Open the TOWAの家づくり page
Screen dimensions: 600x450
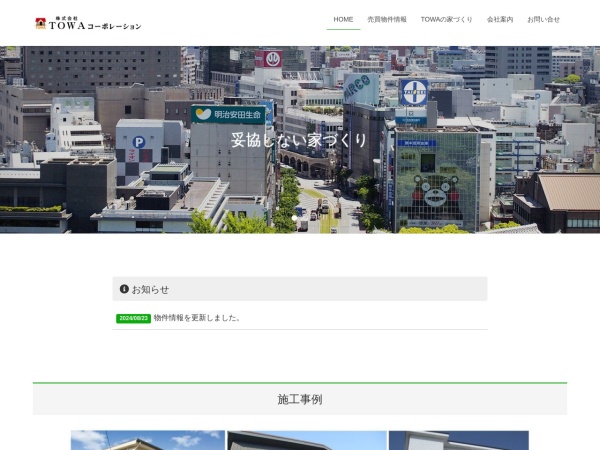(446, 20)
